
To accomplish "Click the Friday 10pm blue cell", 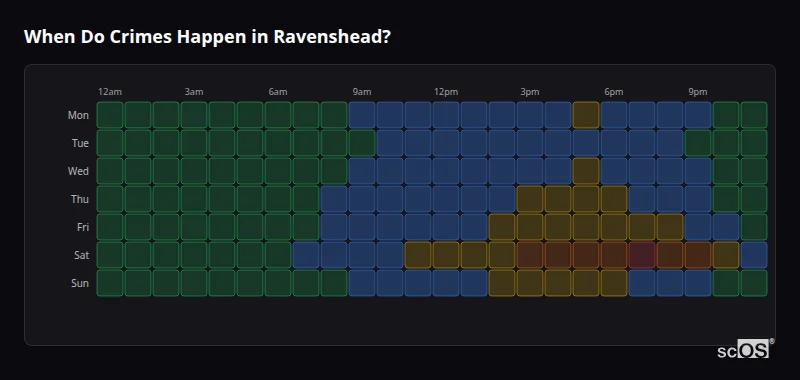I will (x=726, y=227).
